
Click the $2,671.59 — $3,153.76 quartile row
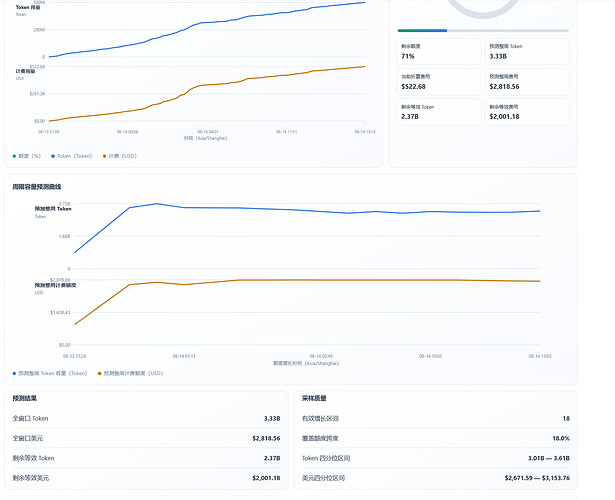pos(436,478)
